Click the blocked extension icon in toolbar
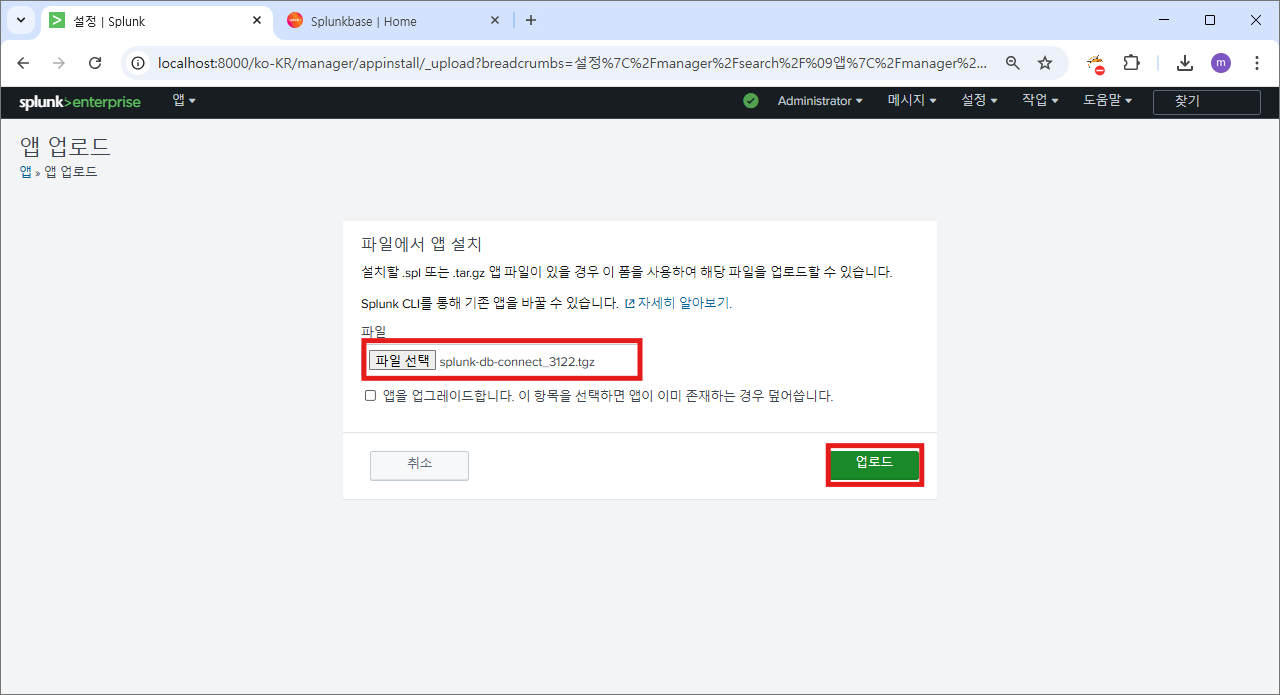Image resolution: width=1280 pixels, height=695 pixels. tap(1097, 64)
